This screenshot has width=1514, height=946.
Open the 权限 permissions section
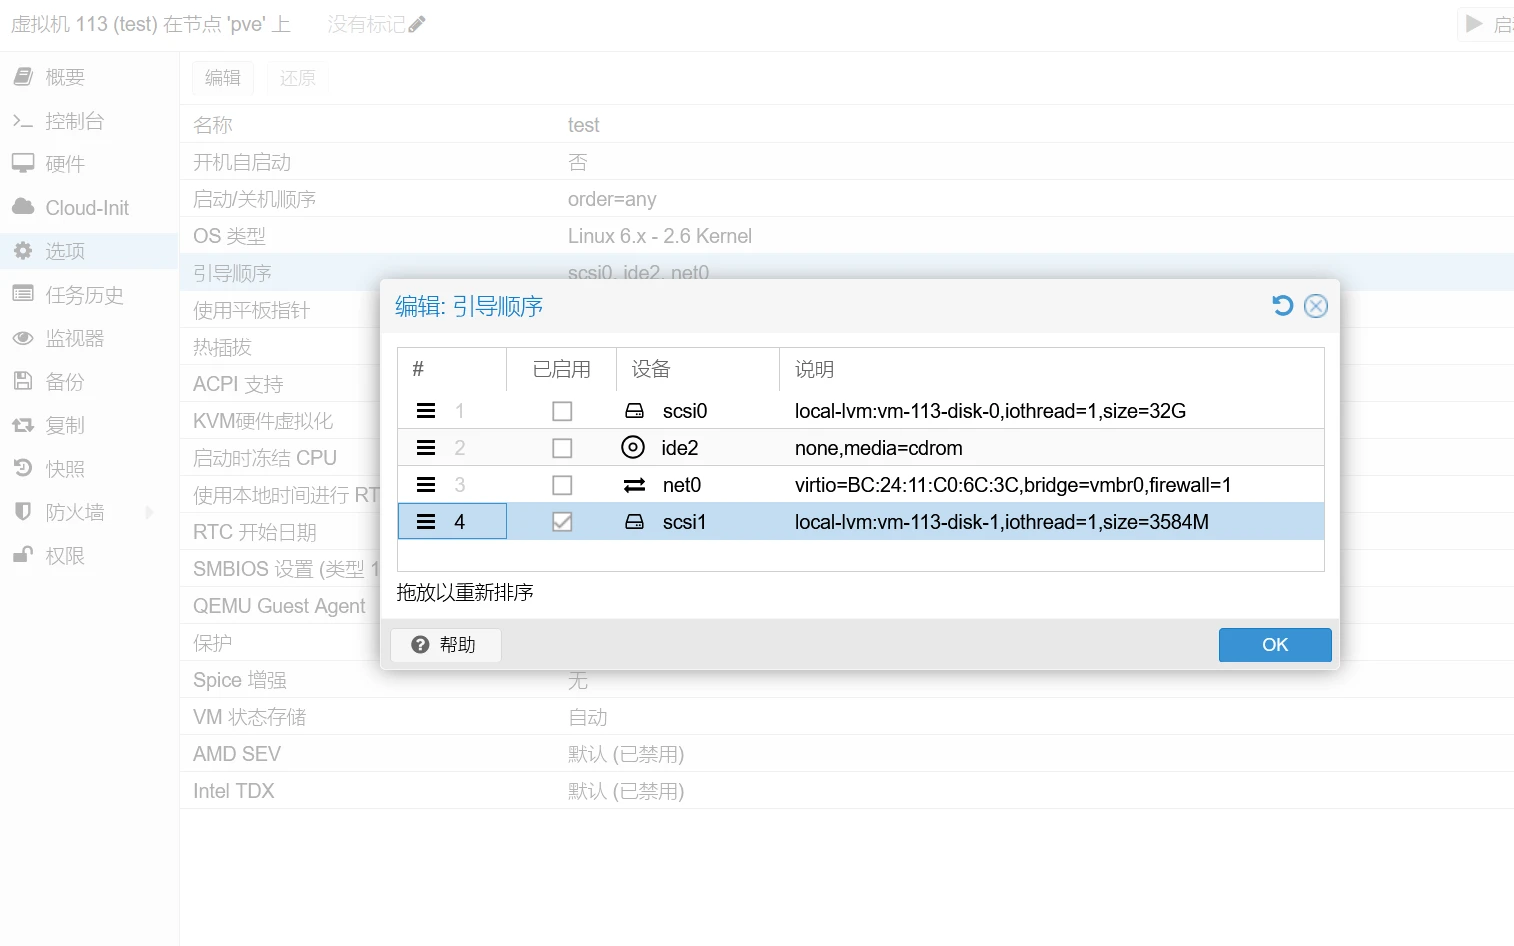[x=88, y=556]
